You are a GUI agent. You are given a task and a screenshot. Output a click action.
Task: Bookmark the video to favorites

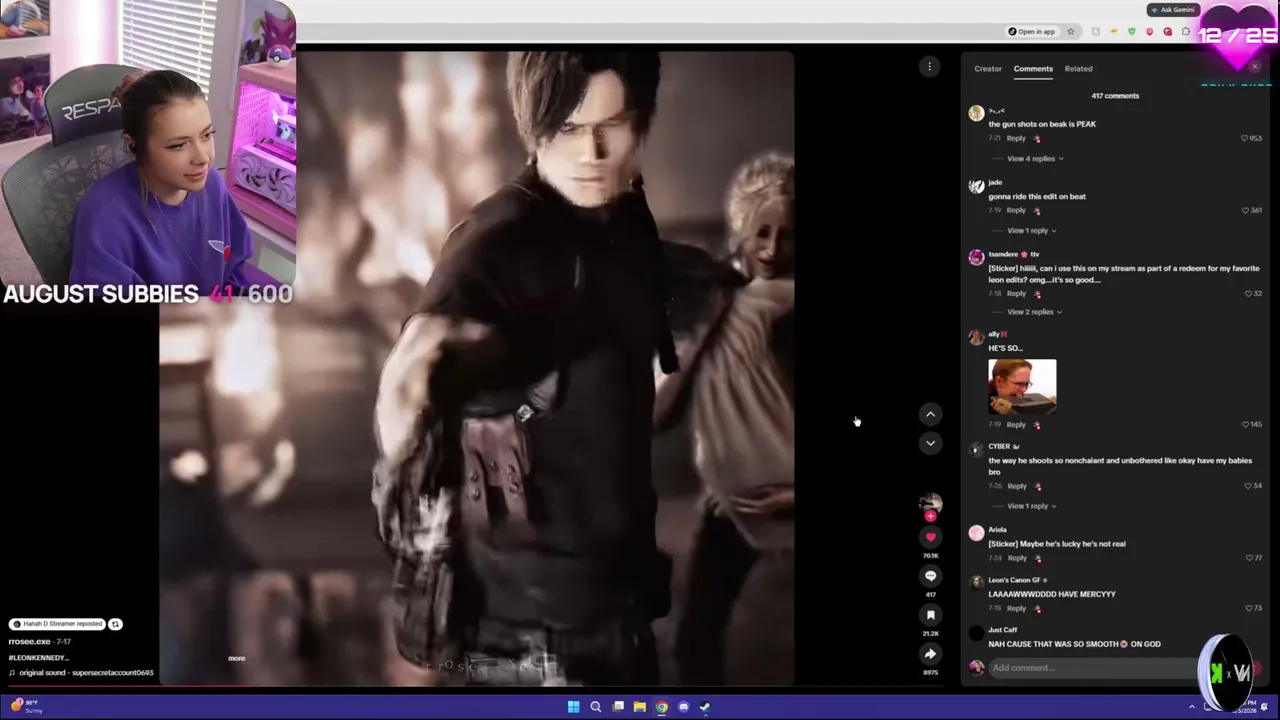tap(930, 615)
